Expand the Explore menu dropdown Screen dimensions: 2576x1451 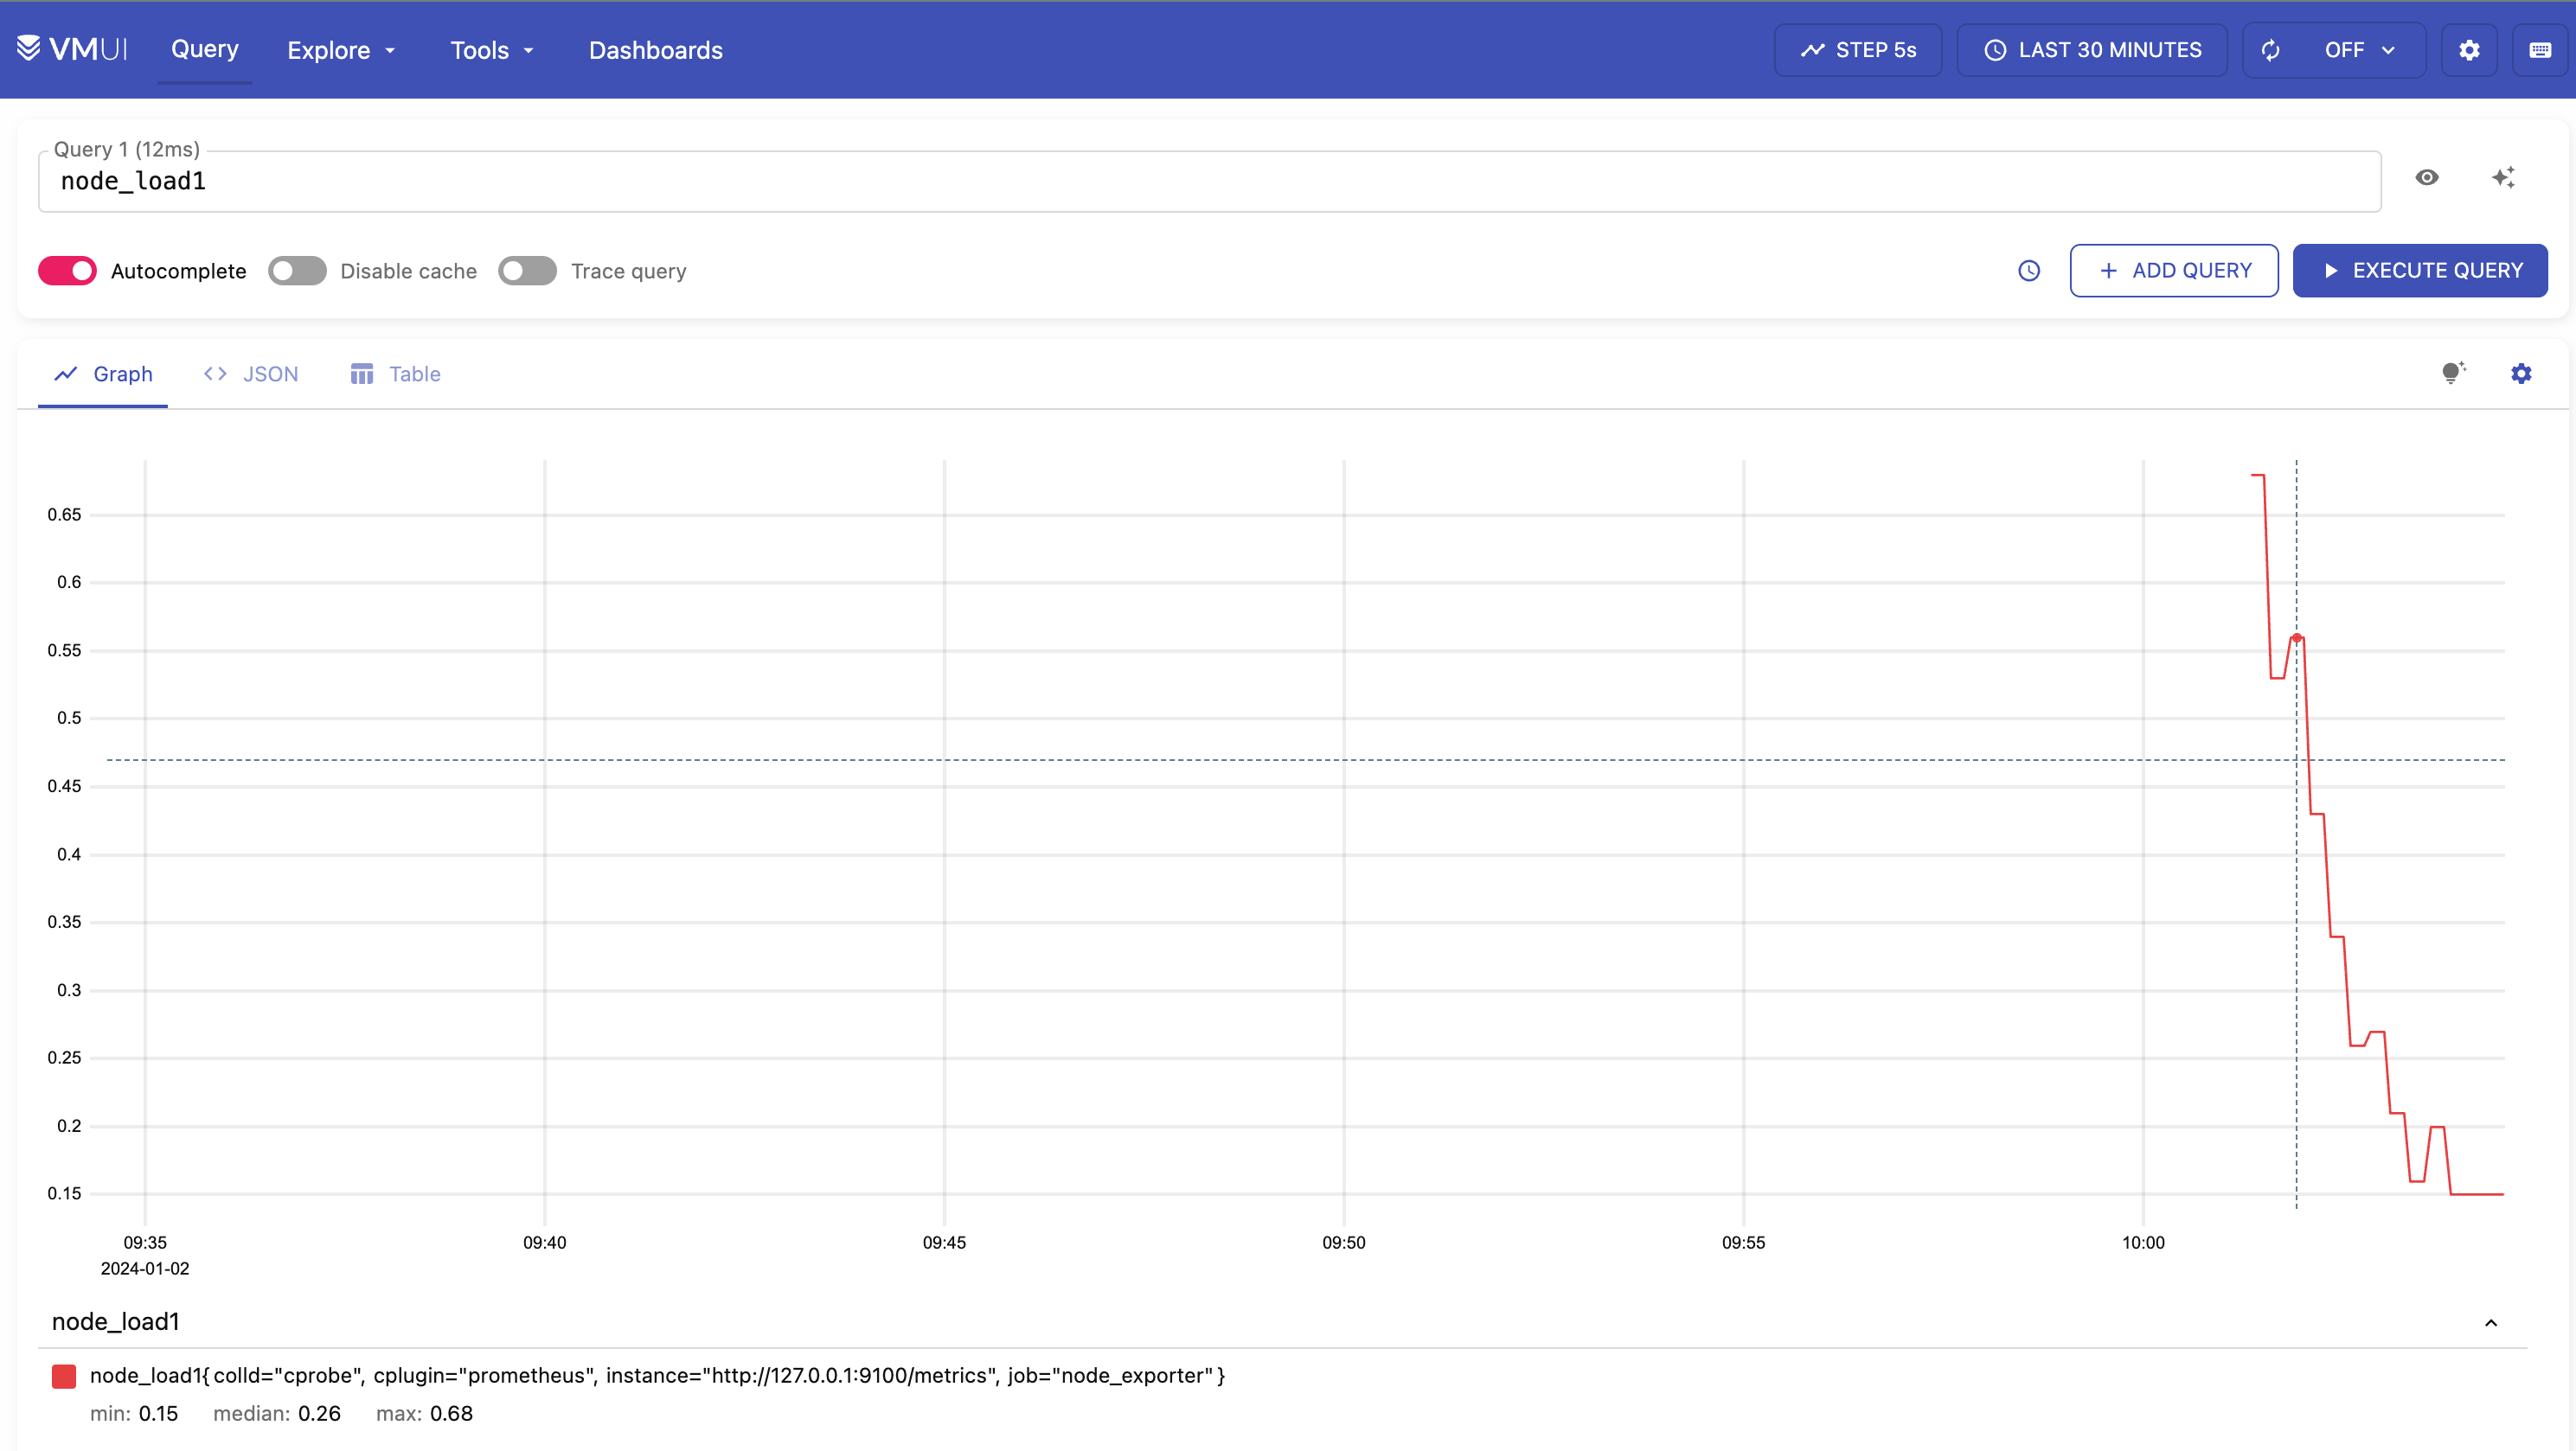pos(341,50)
